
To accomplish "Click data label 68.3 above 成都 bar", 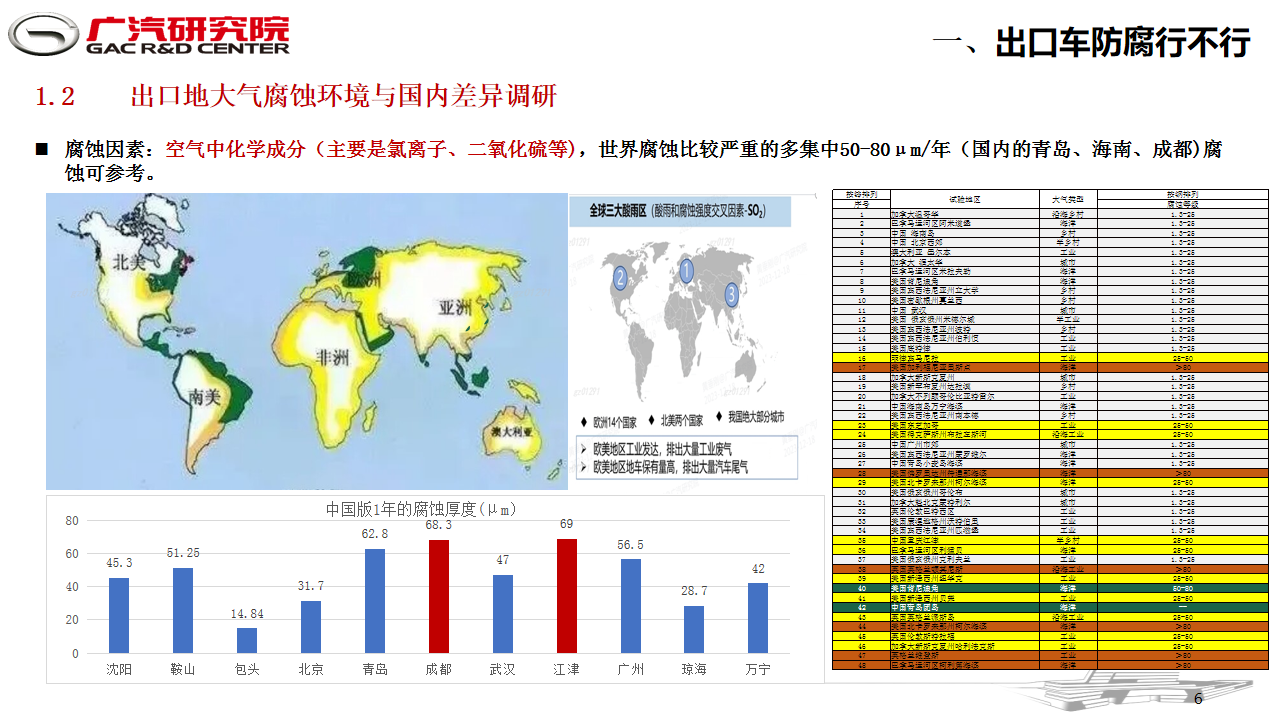I will coord(439,524).
